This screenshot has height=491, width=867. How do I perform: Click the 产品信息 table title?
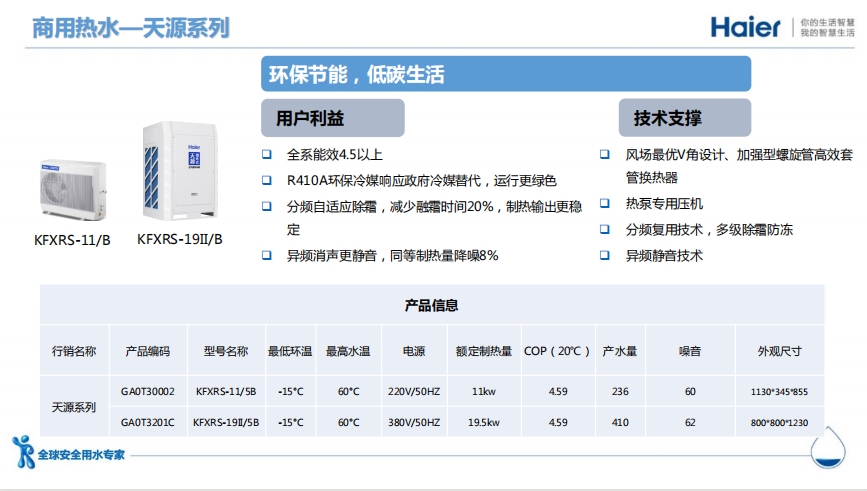[432, 305]
